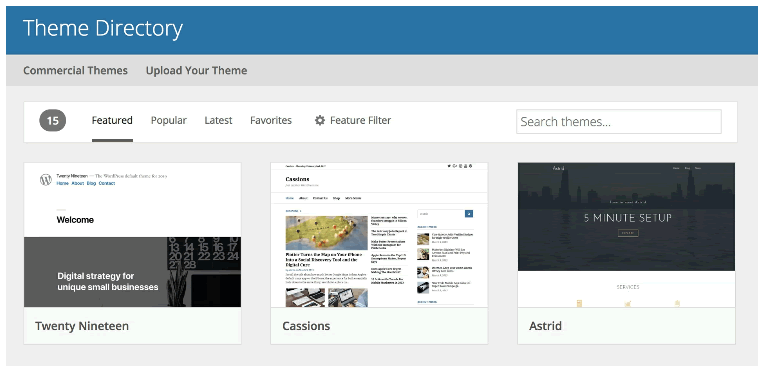Click the 5 MINUTE SETUP text in Astrid preview

628,218
